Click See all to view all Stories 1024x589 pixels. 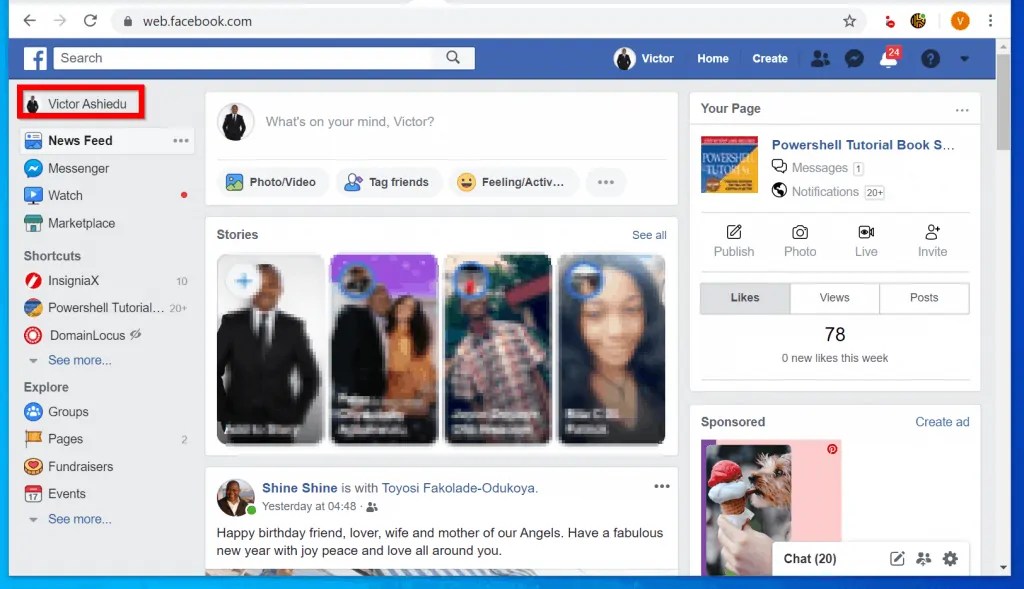click(648, 234)
